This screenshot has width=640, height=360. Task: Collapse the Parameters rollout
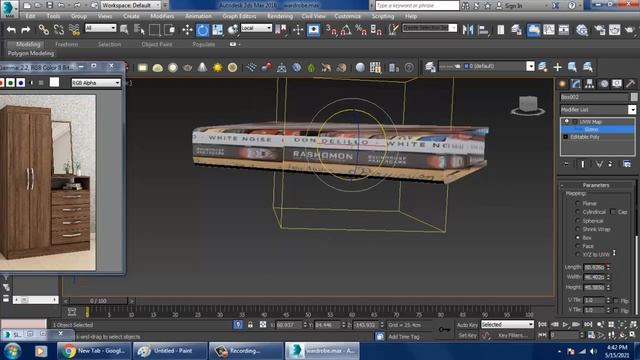596,185
